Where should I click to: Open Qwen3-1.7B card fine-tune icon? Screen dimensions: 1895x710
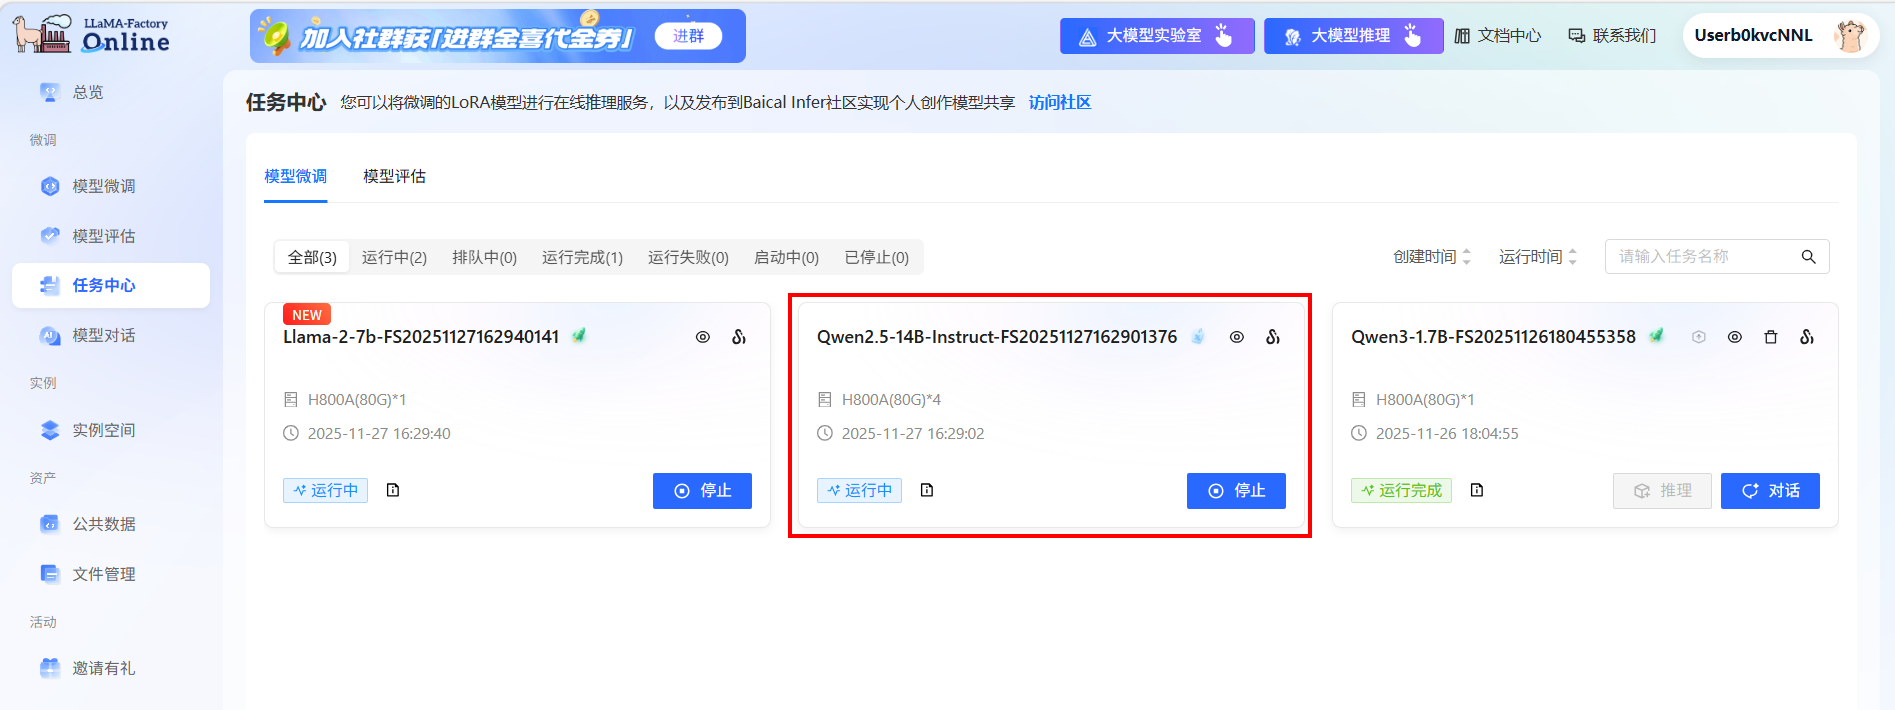1807,337
